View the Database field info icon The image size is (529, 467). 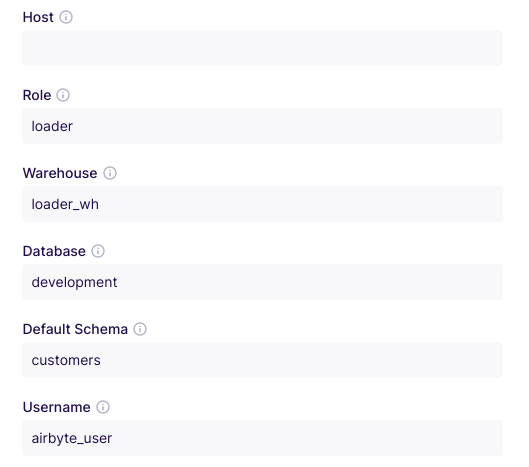98,251
